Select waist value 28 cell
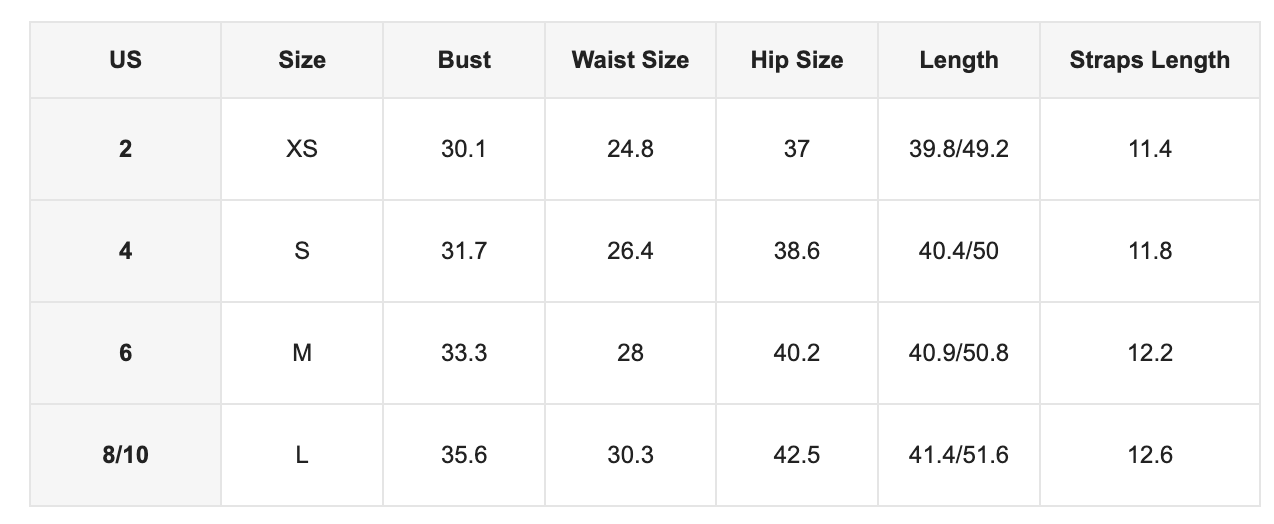 [x=630, y=353]
